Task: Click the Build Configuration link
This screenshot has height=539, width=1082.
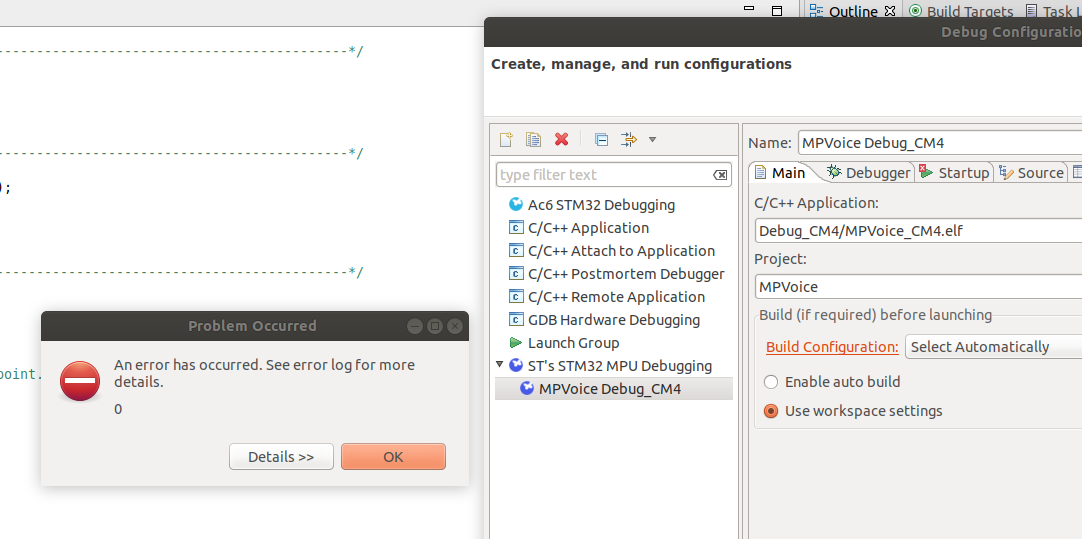Action: pos(832,347)
